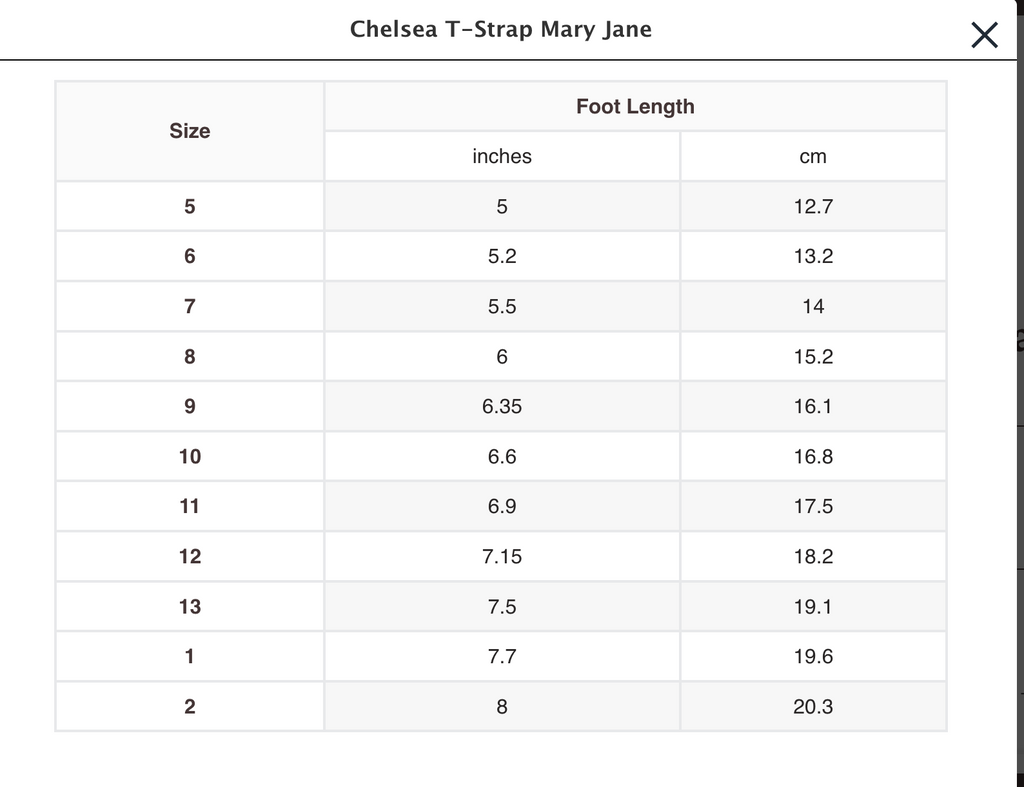
Task: Click the 19.6 cm cell
Action: click(x=813, y=657)
